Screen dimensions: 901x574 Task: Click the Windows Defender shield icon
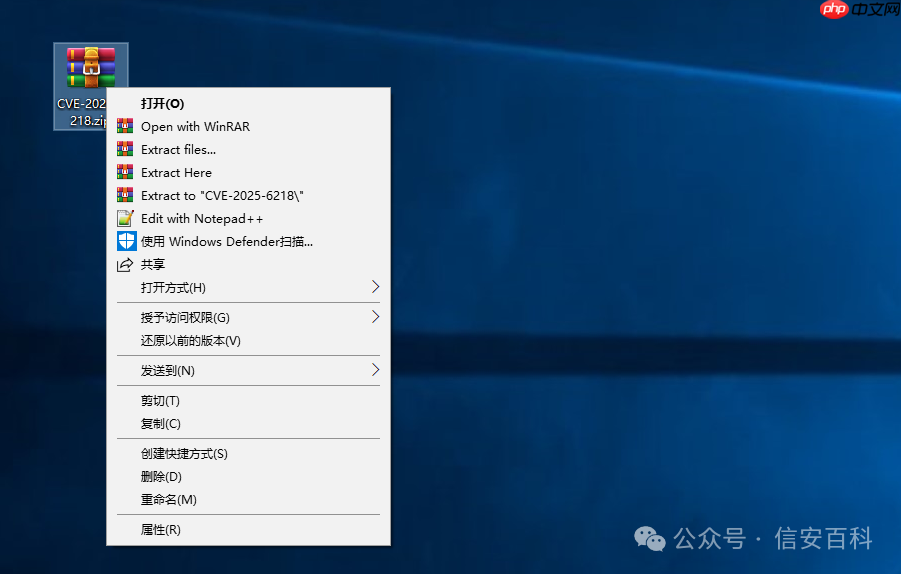(126, 241)
